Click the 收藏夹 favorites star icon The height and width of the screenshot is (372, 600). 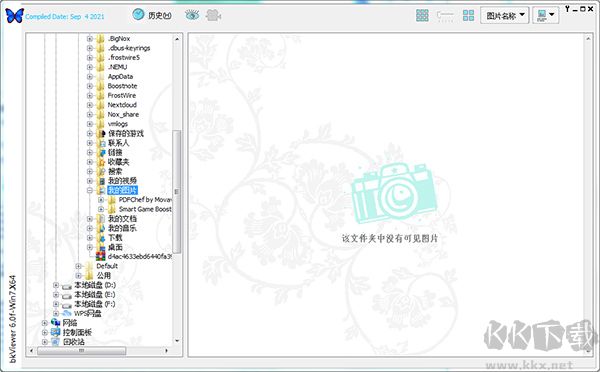click(101, 162)
